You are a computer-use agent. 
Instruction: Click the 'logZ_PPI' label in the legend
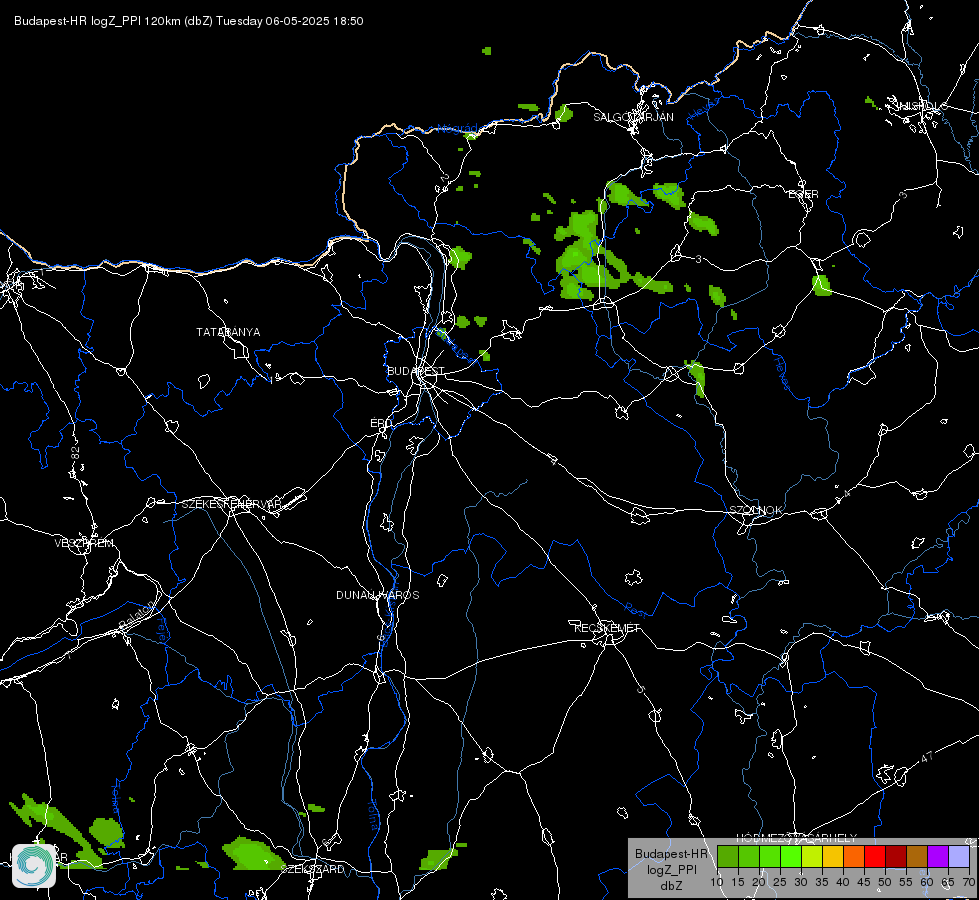[x=671, y=870]
